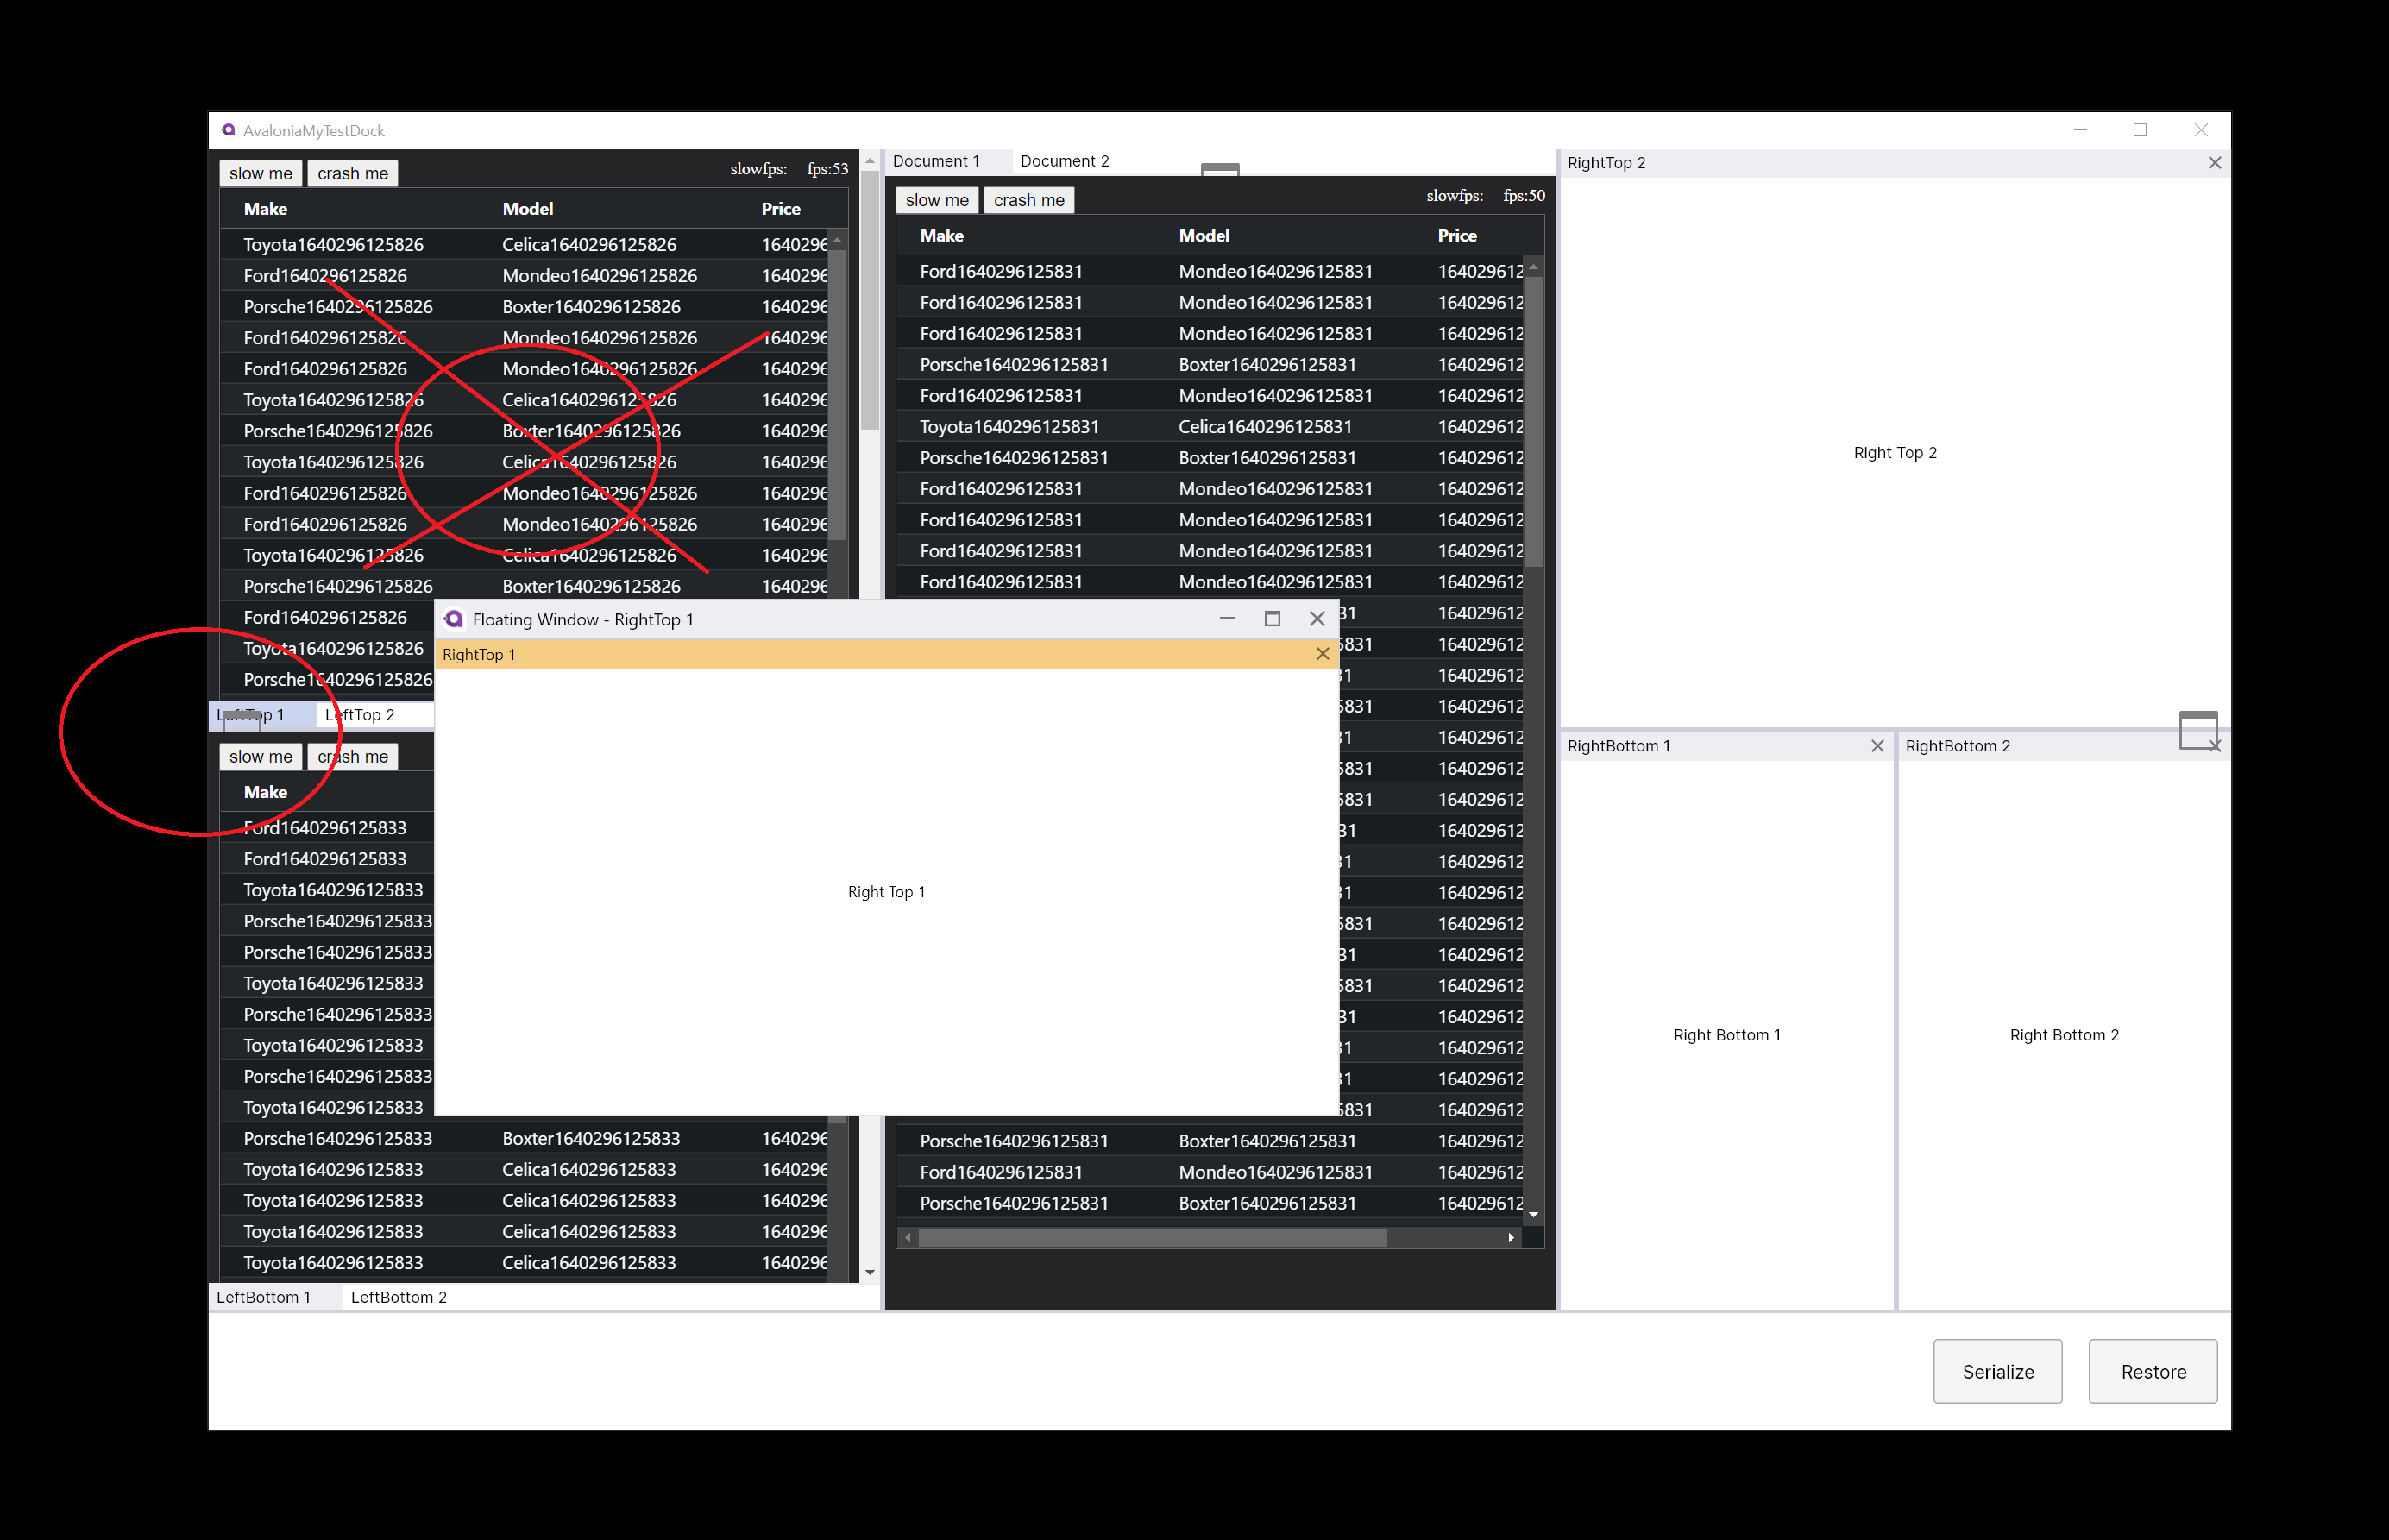The width and height of the screenshot is (2389, 1540).
Task: Click the Avalonia logo on the floating window
Action: [x=453, y=619]
